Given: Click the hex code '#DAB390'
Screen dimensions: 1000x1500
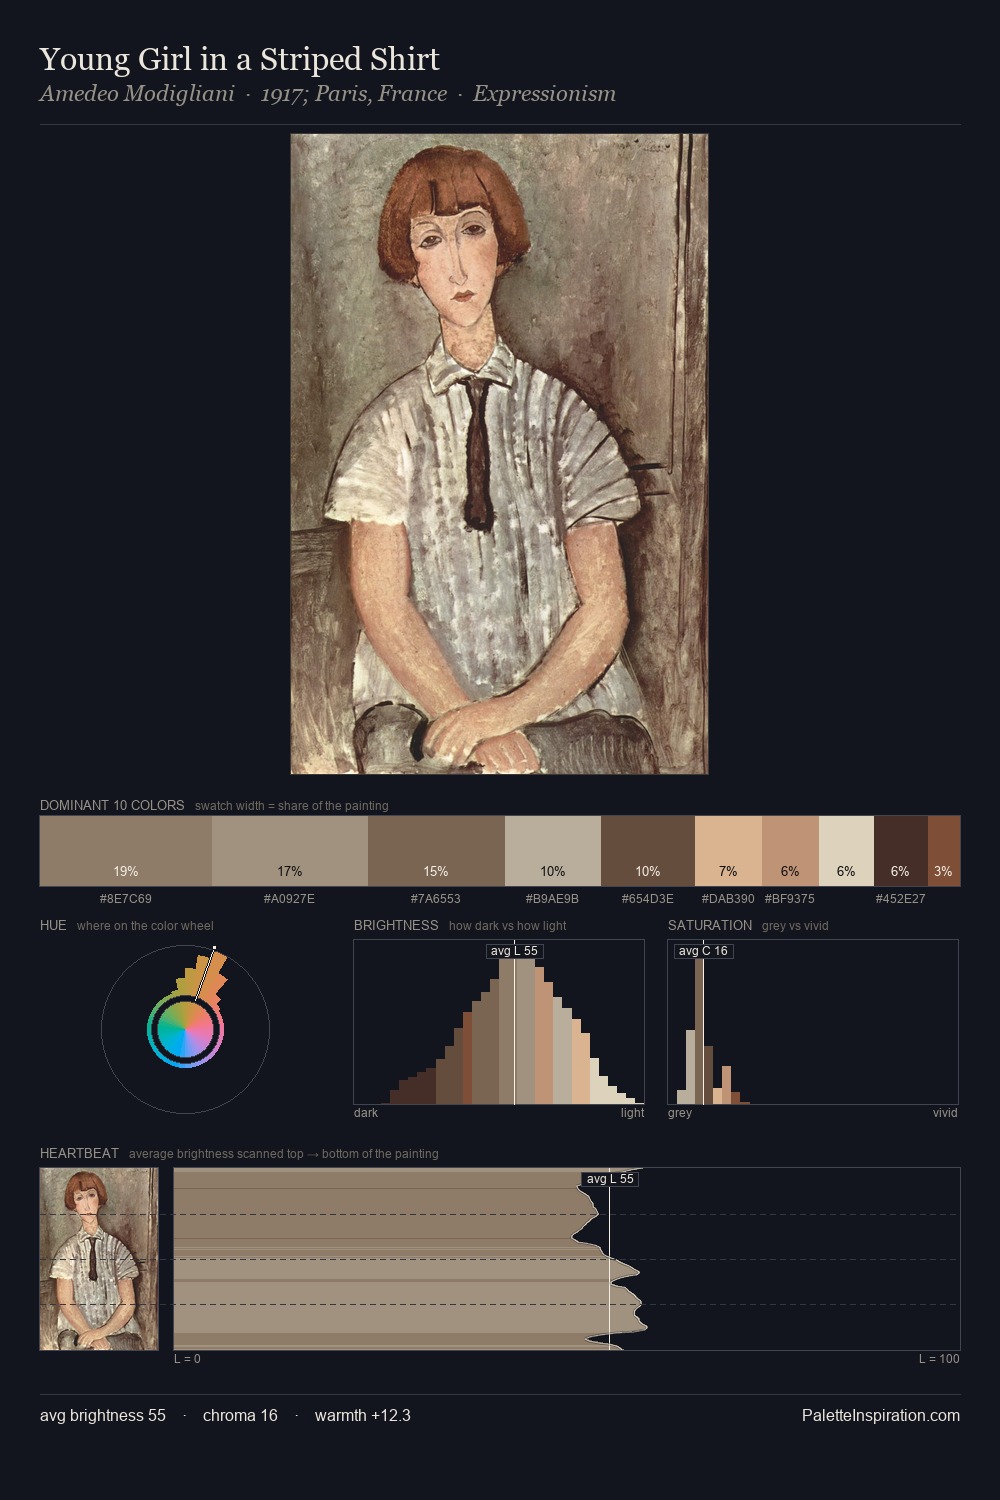Looking at the screenshot, I should (x=728, y=898).
